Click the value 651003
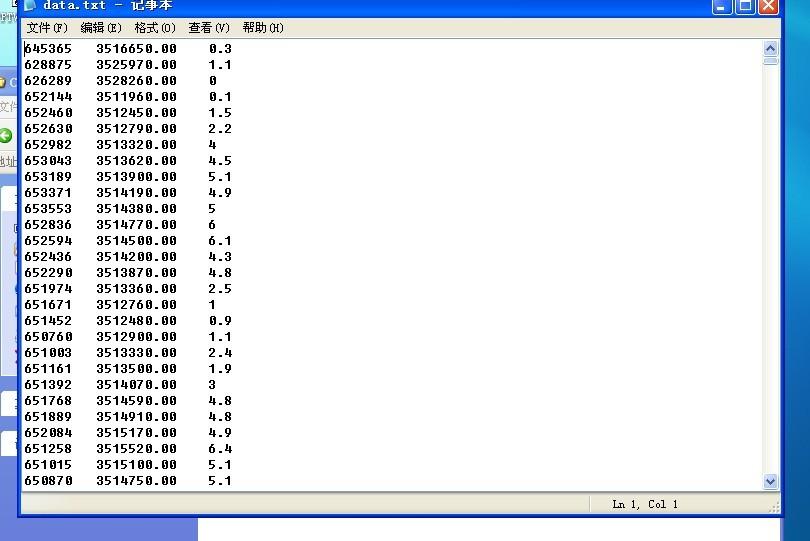This screenshot has height=541, width=810. (x=48, y=353)
